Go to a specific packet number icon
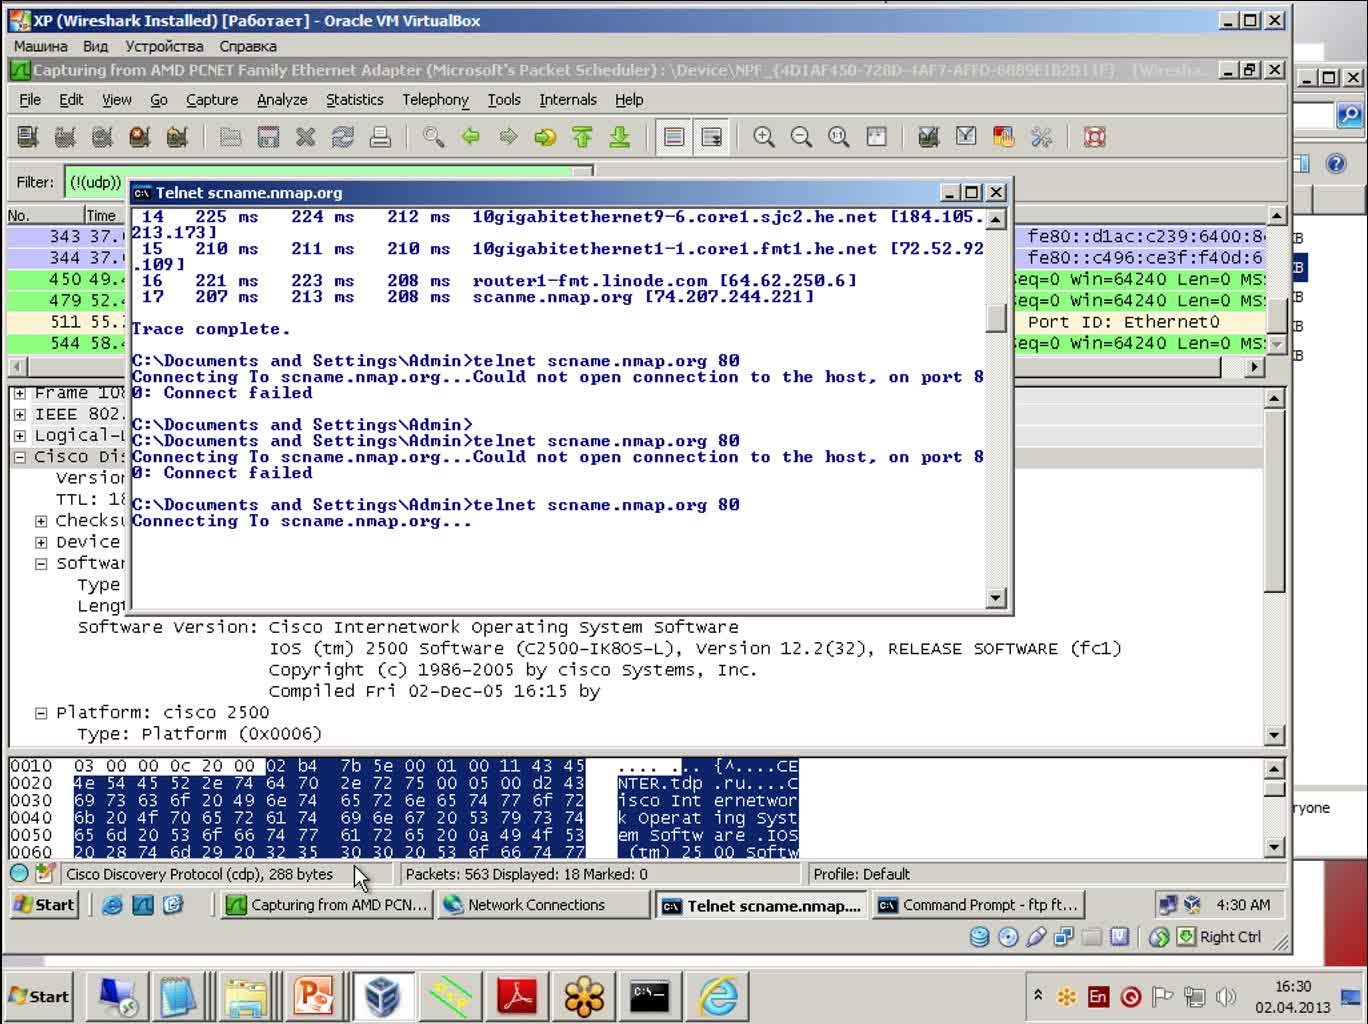 click(x=545, y=137)
